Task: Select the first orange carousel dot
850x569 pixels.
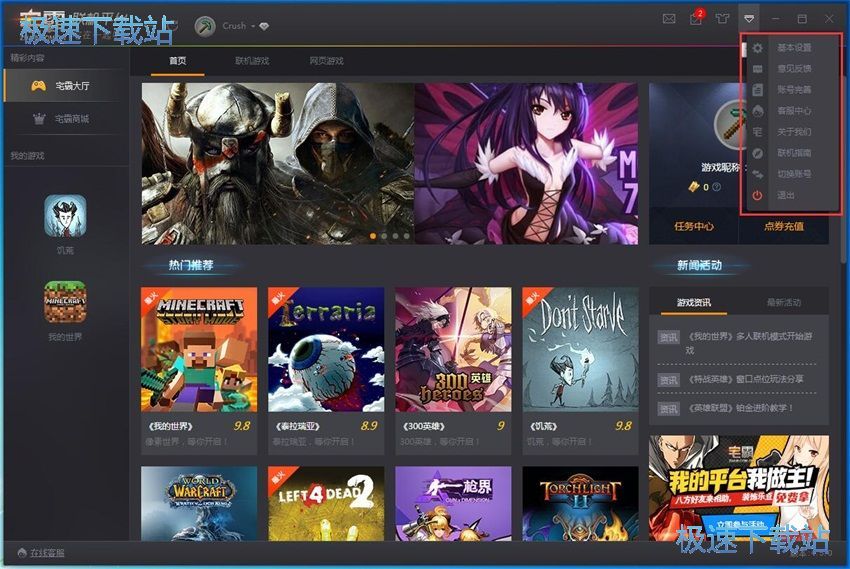Action: tap(373, 236)
